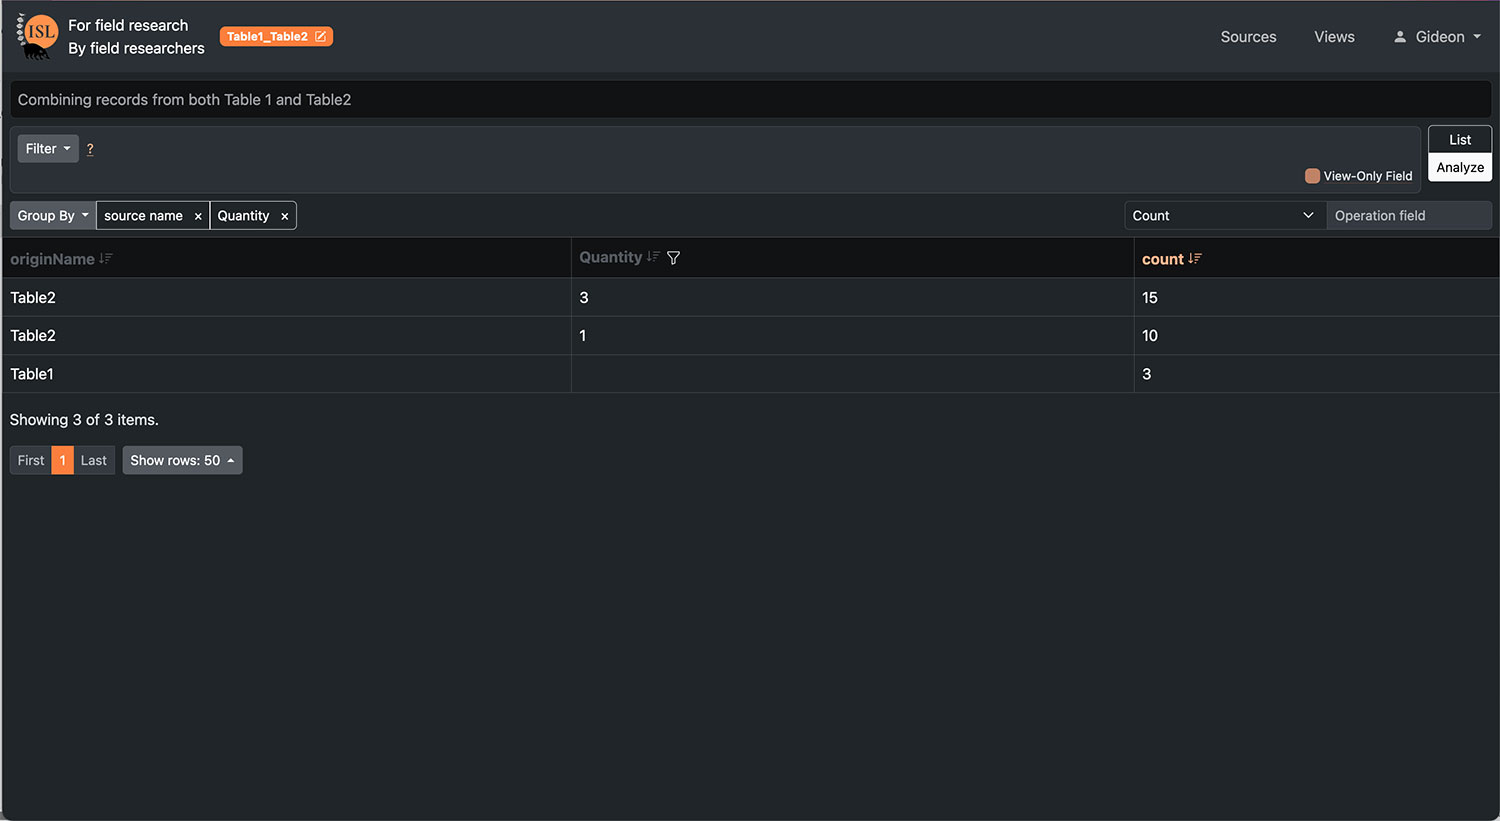Click the Quantity column funnel filter icon
Viewport: 1500px width, 821px height.
pos(674,258)
